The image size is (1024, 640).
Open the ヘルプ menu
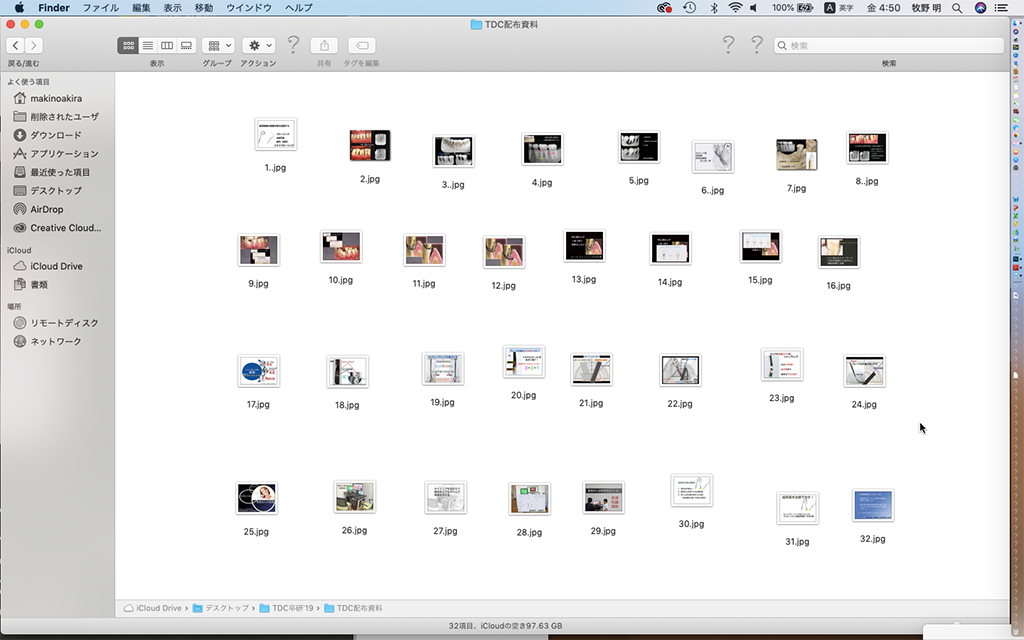(x=299, y=8)
